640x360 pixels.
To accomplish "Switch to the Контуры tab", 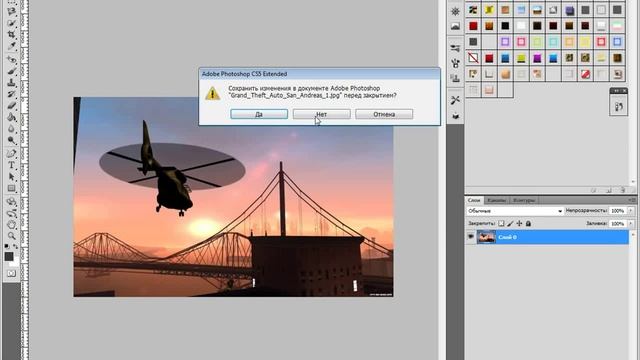I will click(523, 200).
